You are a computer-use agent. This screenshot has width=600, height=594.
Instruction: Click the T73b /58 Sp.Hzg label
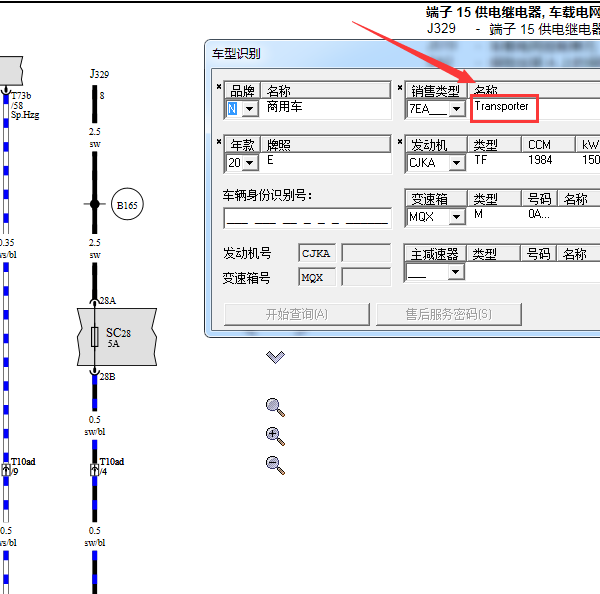click(25, 105)
